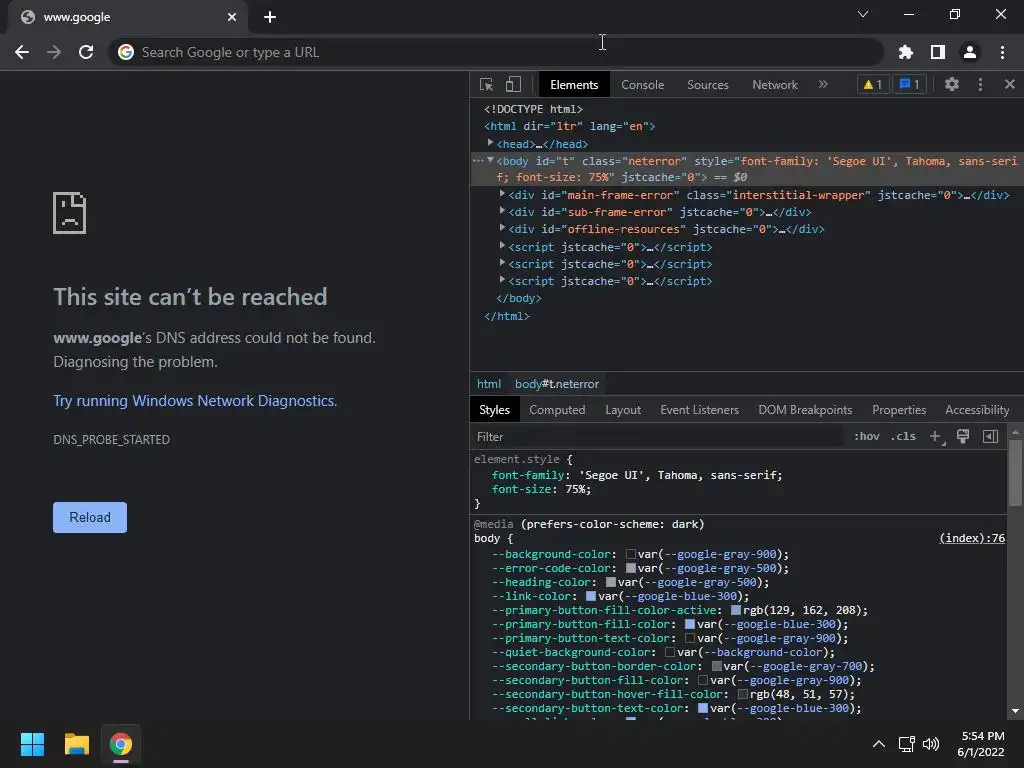The width and height of the screenshot is (1024, 768).
Task: Expand the sub-frame-error div
Action: [502, 211]
